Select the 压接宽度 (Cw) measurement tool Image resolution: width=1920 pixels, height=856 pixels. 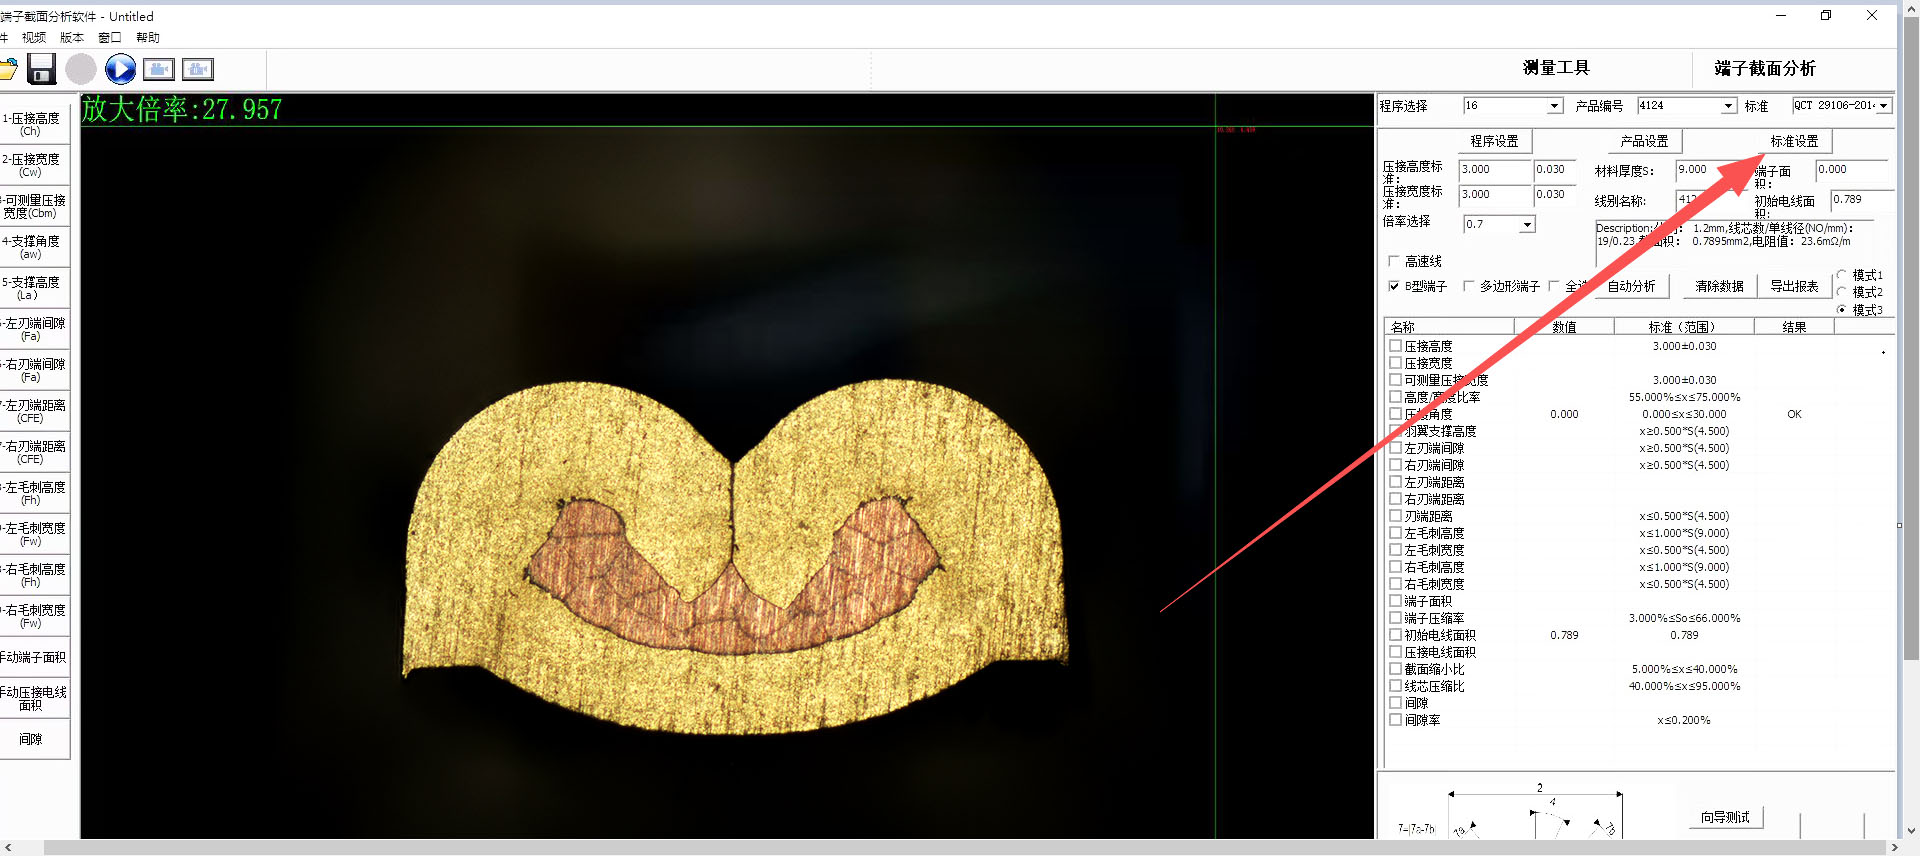32,165
